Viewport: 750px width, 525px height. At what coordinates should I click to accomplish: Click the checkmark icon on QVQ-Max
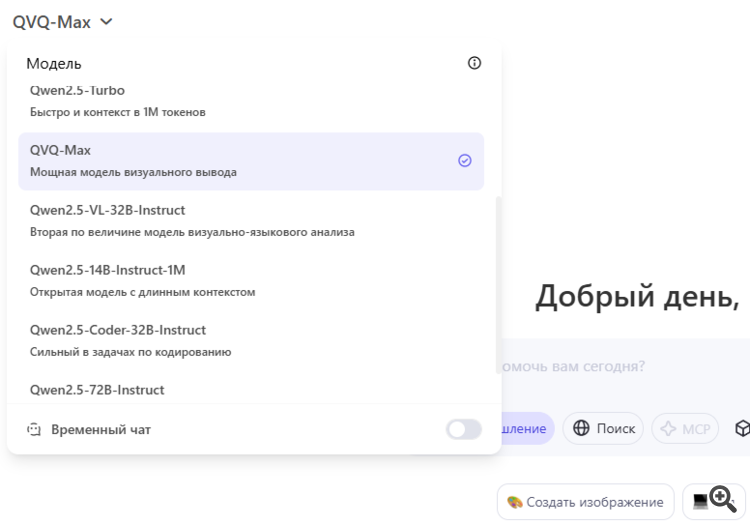tap(464, 160)
